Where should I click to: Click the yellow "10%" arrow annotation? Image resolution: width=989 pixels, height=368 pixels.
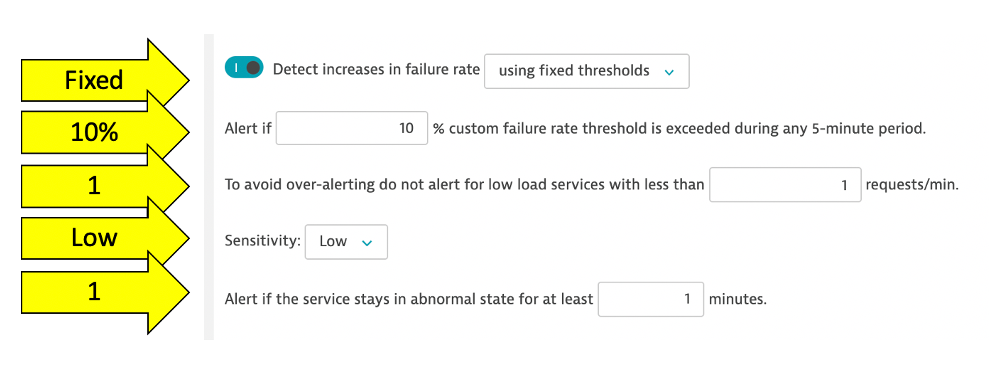[x=105, y=133]
